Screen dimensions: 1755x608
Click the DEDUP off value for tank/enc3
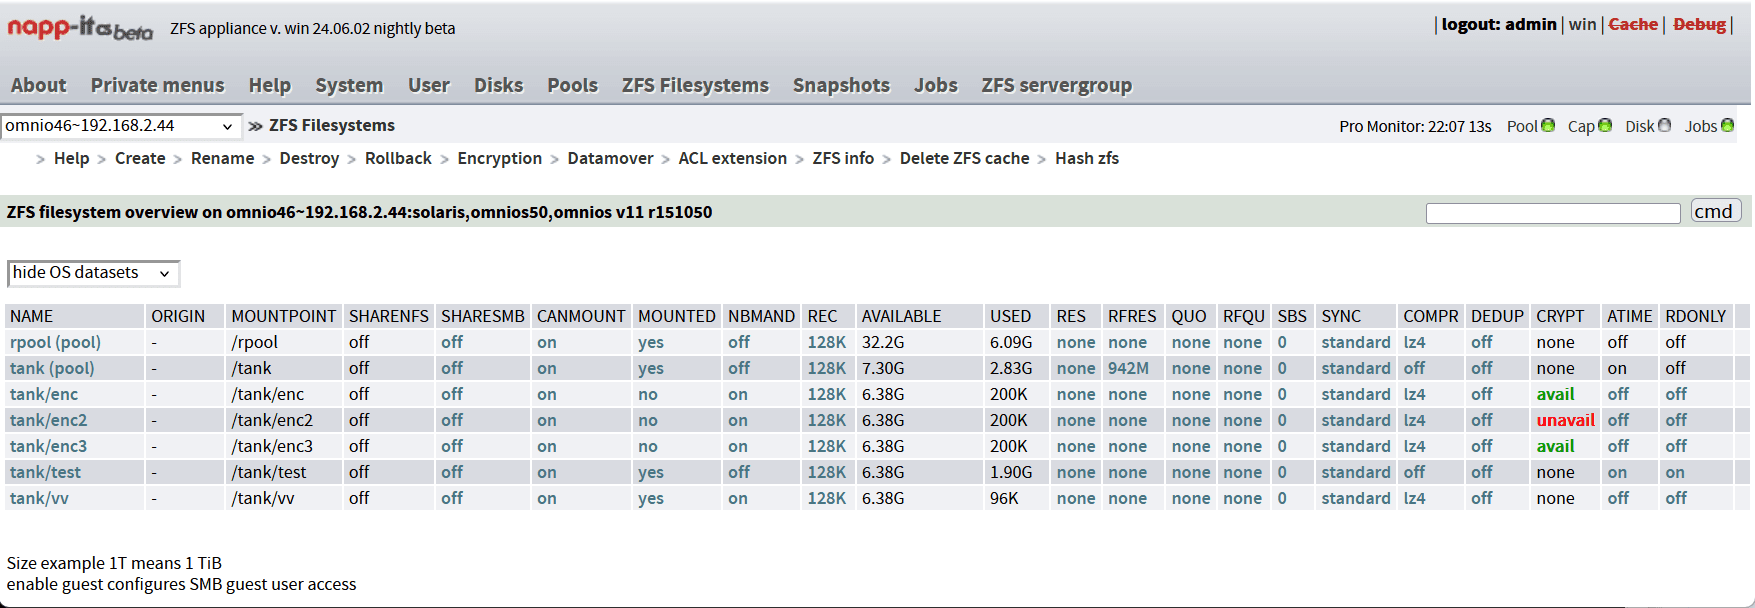click(1481, 446)
